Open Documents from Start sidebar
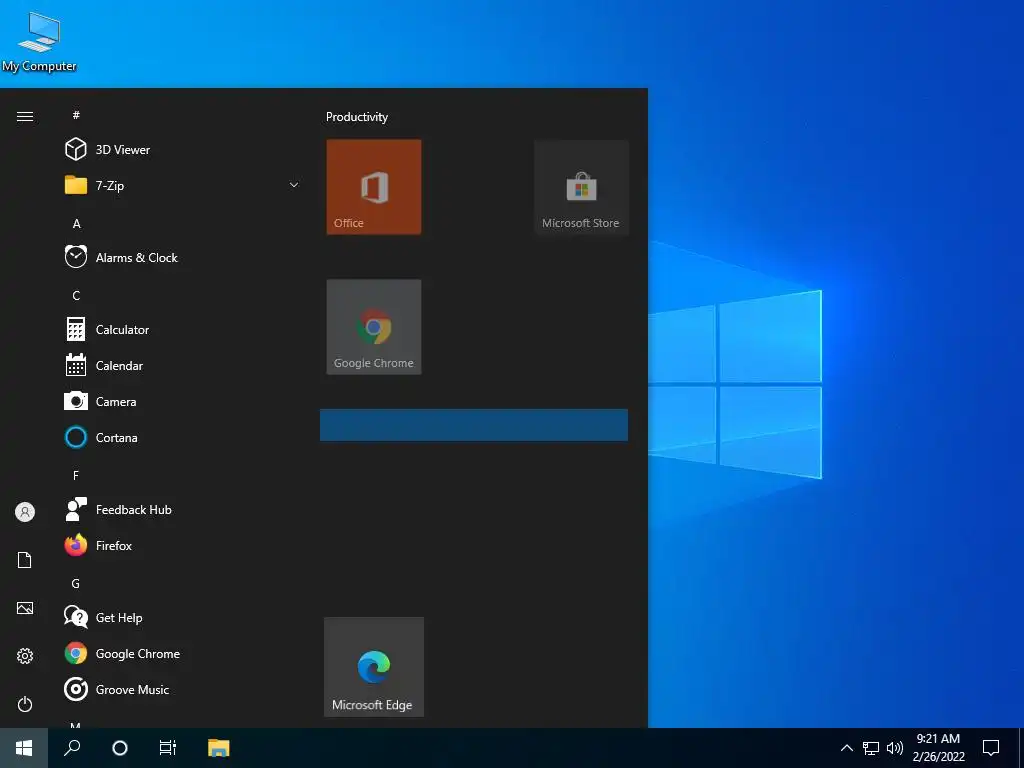Viewport: 1024px width, 768px height. click(x=25, y=560)
